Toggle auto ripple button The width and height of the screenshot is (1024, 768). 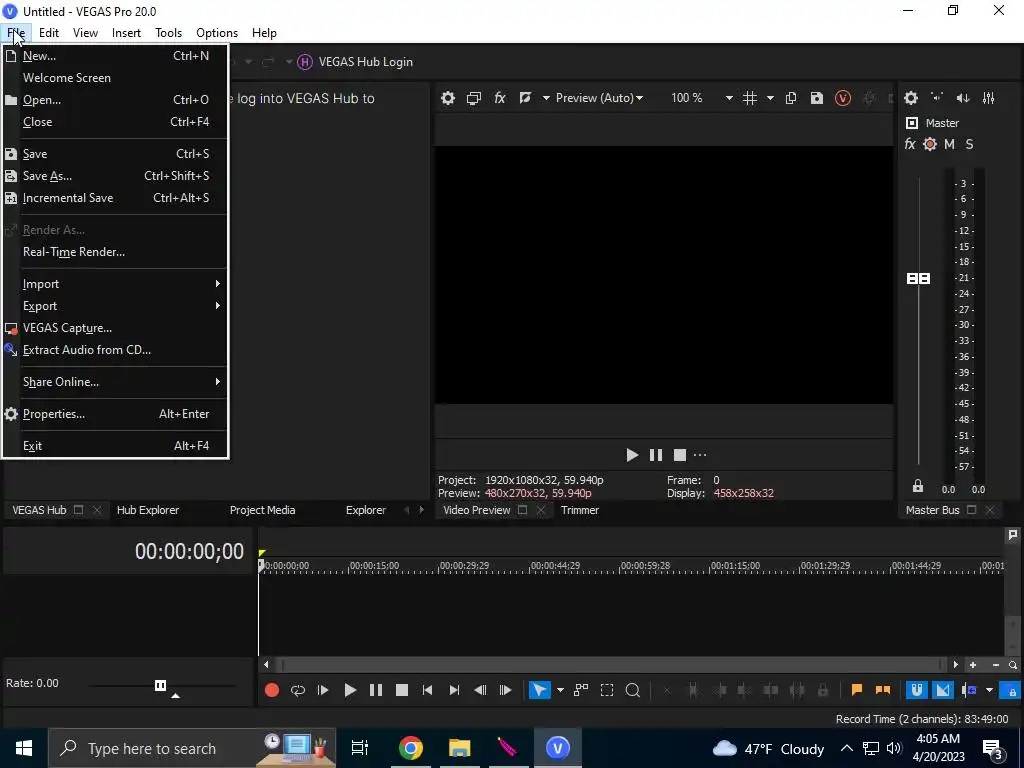[969, 690]
